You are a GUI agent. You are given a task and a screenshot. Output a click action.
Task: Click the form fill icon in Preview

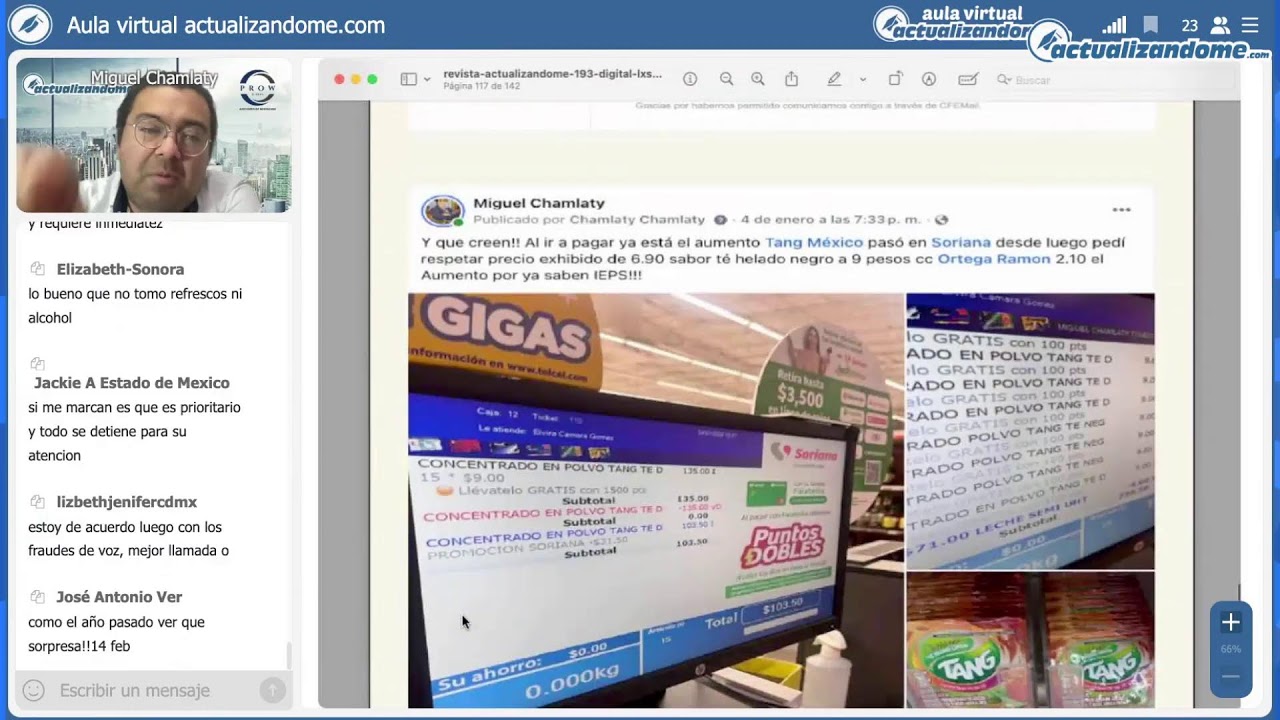[x=968, y=79]
